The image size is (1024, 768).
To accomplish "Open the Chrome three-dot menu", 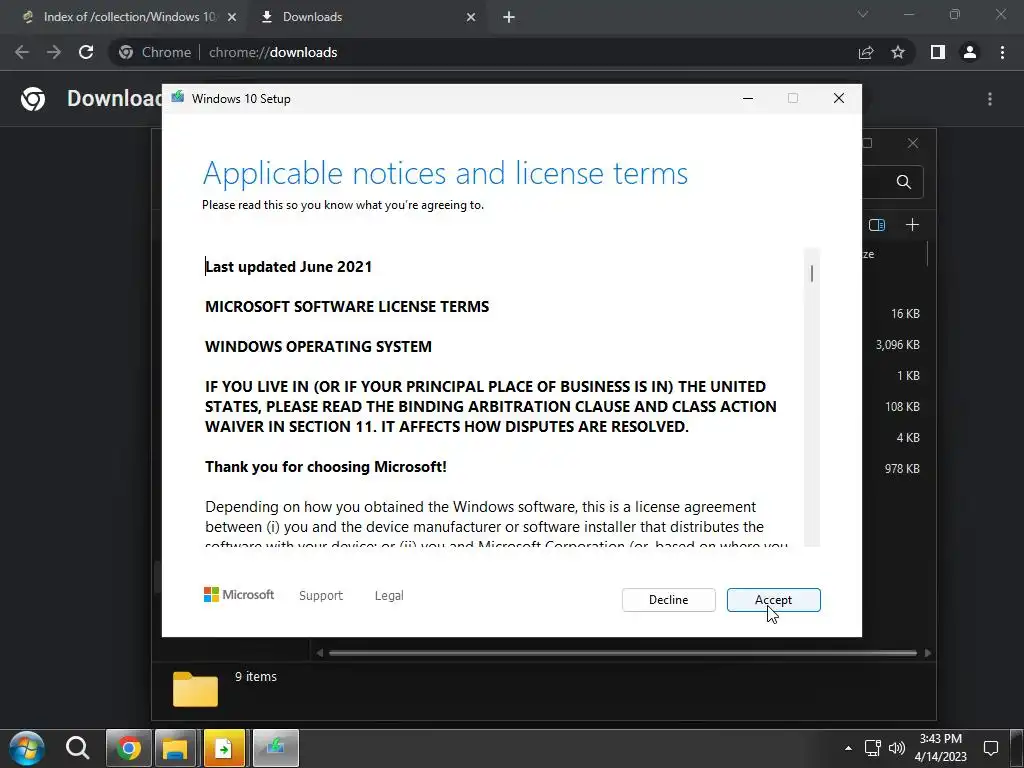I will point(1002,52).
